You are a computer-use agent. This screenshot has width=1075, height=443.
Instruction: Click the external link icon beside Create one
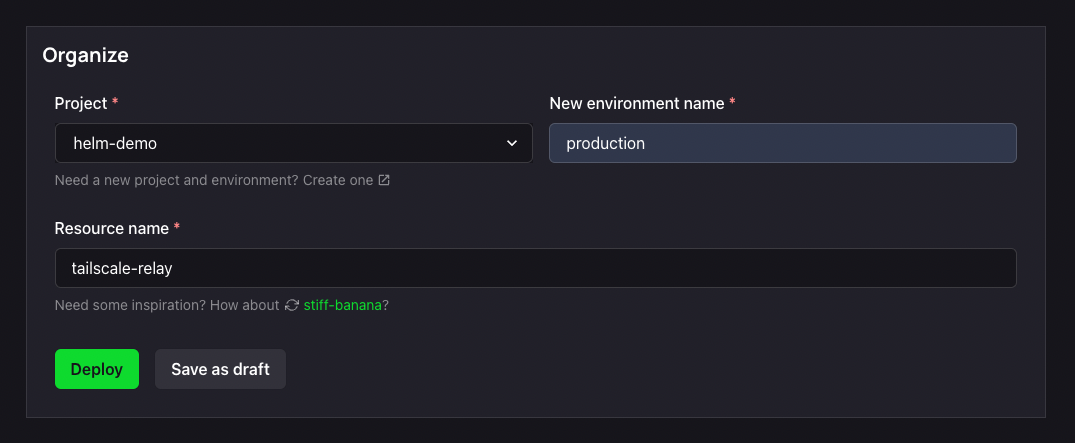384,180
